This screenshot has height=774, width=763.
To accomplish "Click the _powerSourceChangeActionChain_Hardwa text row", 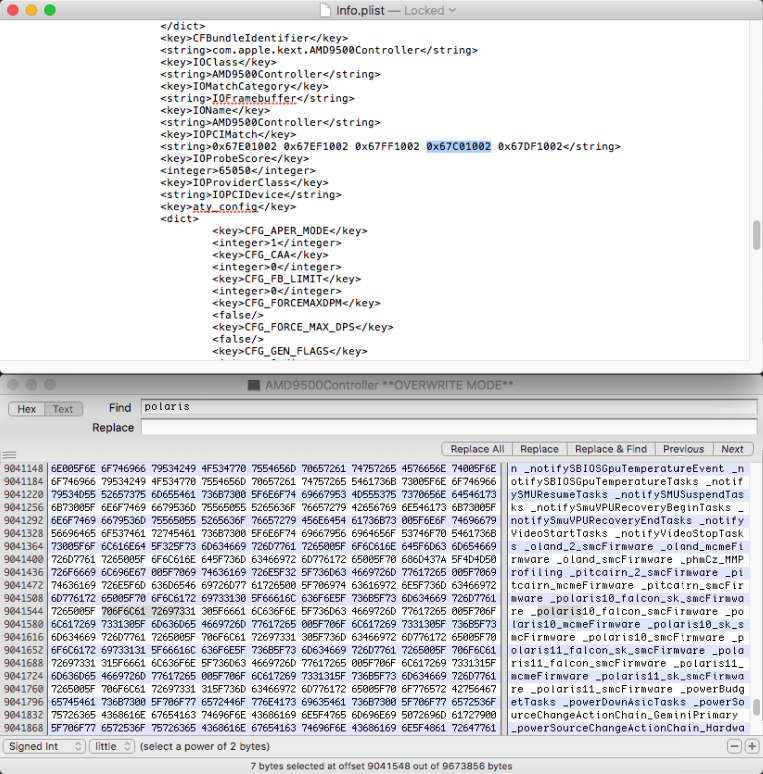I will pyautogui.click(x=627, y=728).
